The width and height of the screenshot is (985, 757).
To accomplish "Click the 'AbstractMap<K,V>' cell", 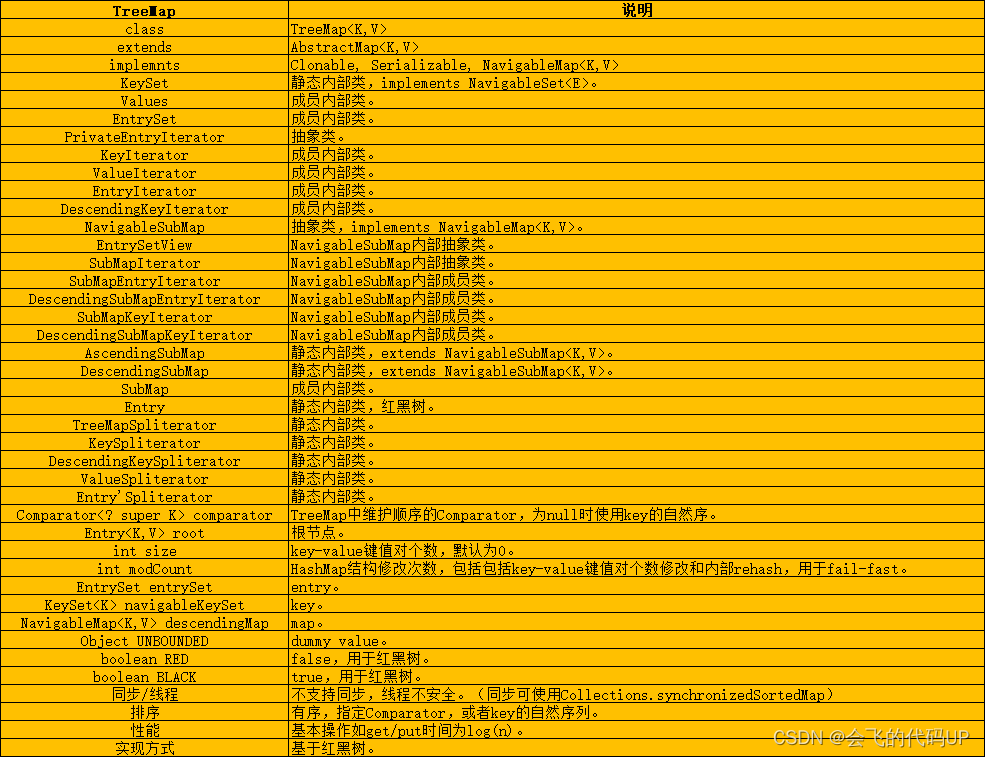I will coord(636,47).
